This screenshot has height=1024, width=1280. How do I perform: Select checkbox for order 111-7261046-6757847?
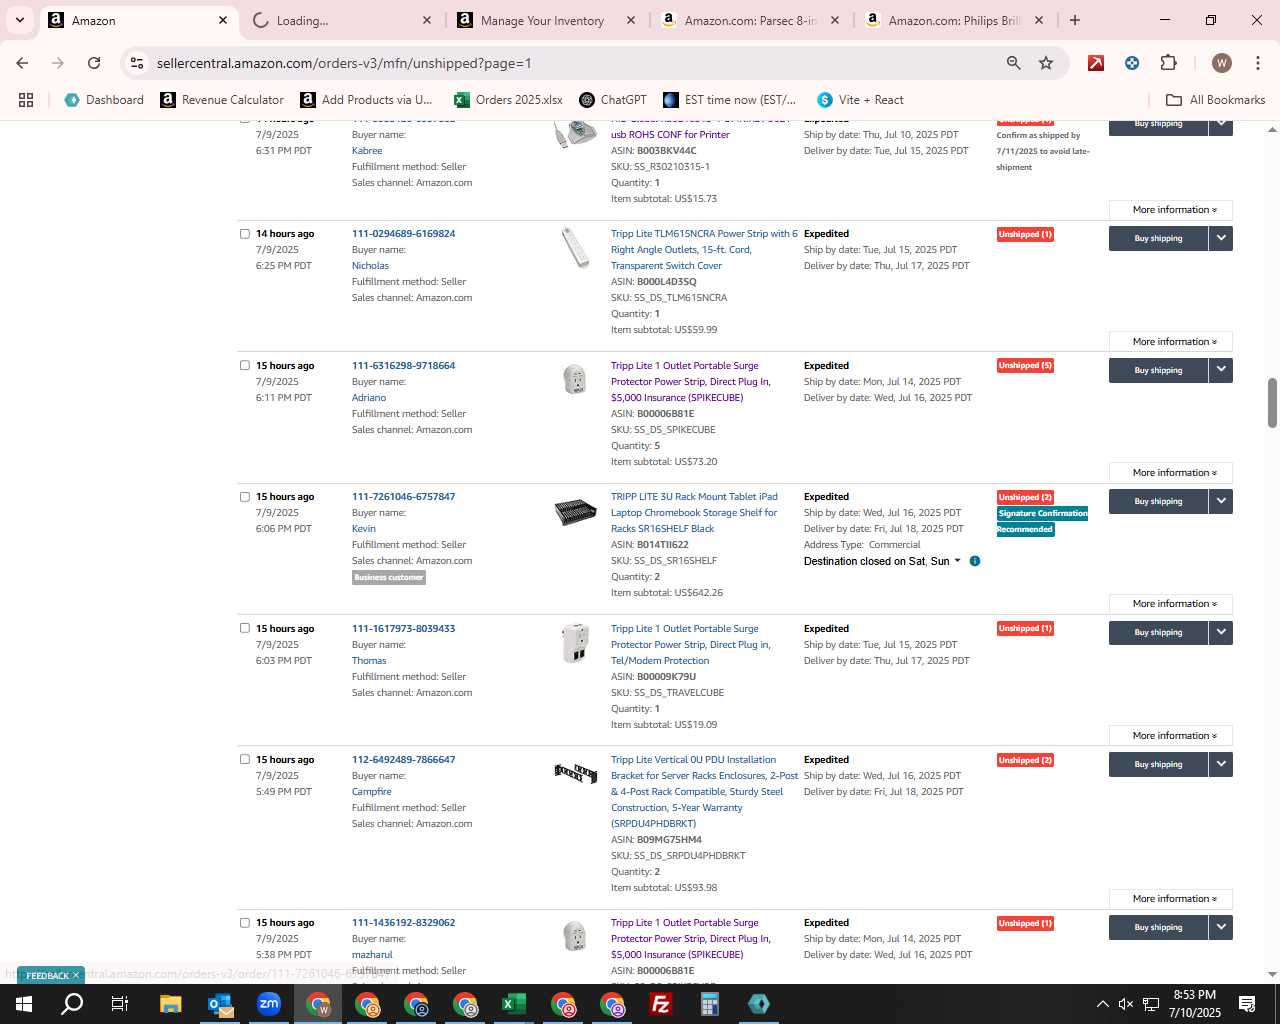[x=244, y=497]
